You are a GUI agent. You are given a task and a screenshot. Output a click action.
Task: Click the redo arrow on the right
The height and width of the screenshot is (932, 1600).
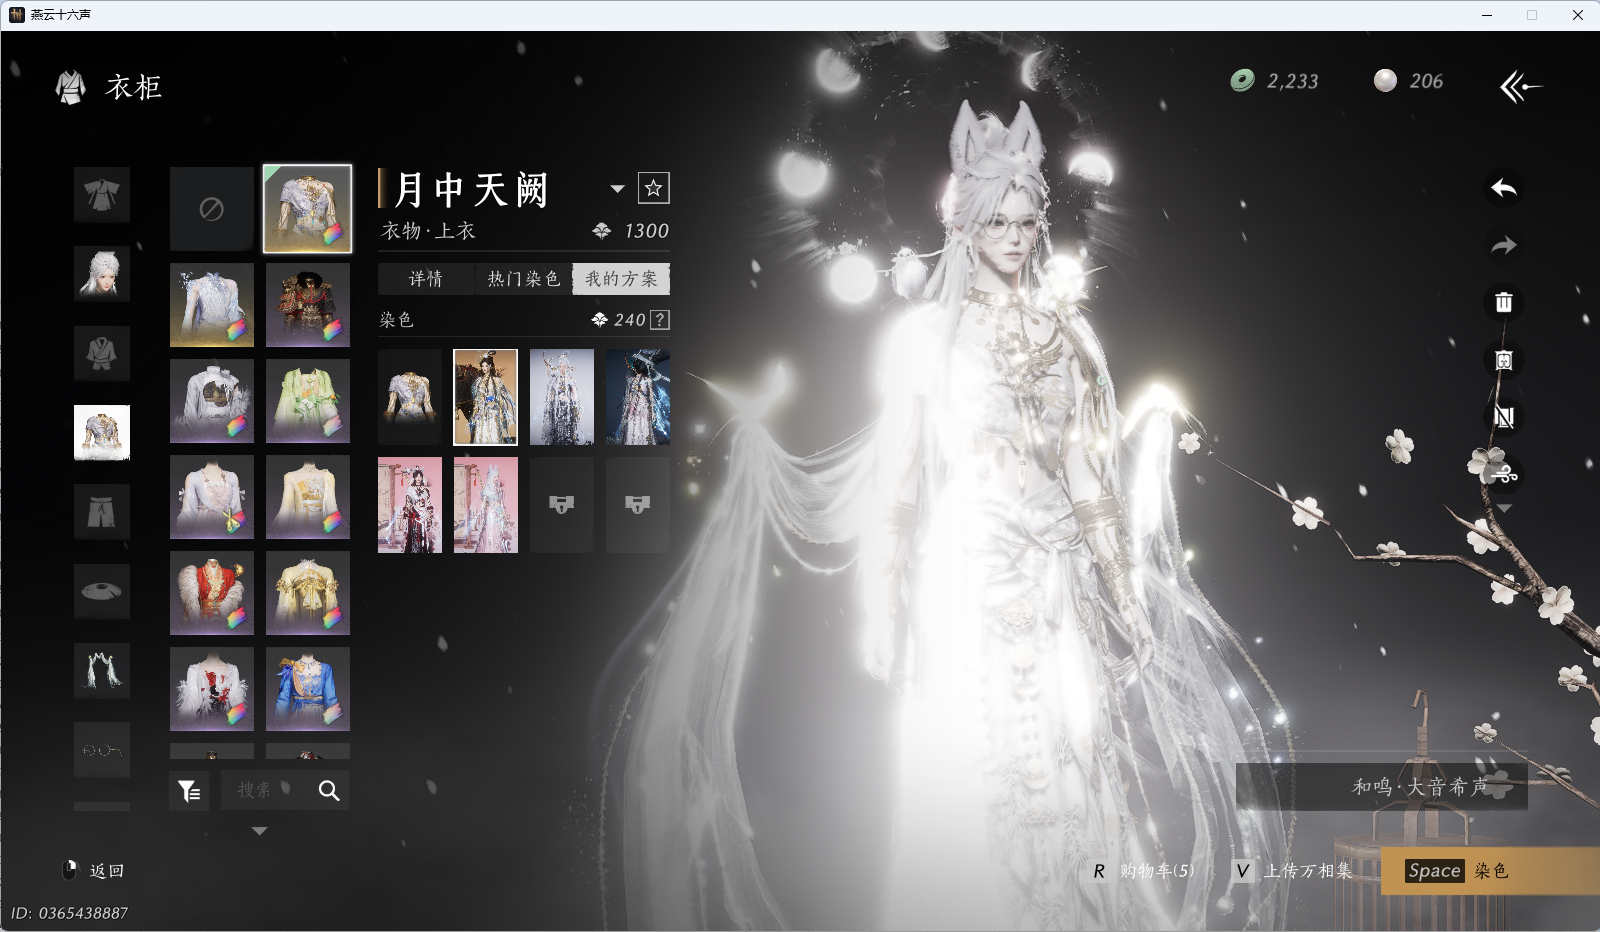(1504, 246)
